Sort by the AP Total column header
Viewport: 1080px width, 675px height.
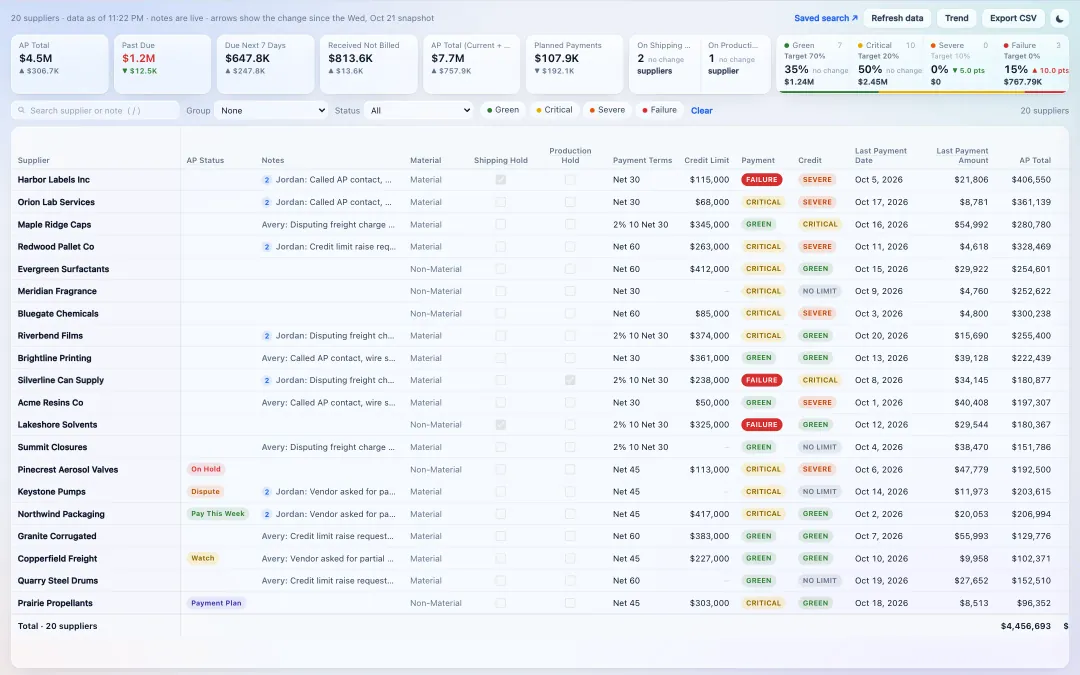[x=1035, y=160]
